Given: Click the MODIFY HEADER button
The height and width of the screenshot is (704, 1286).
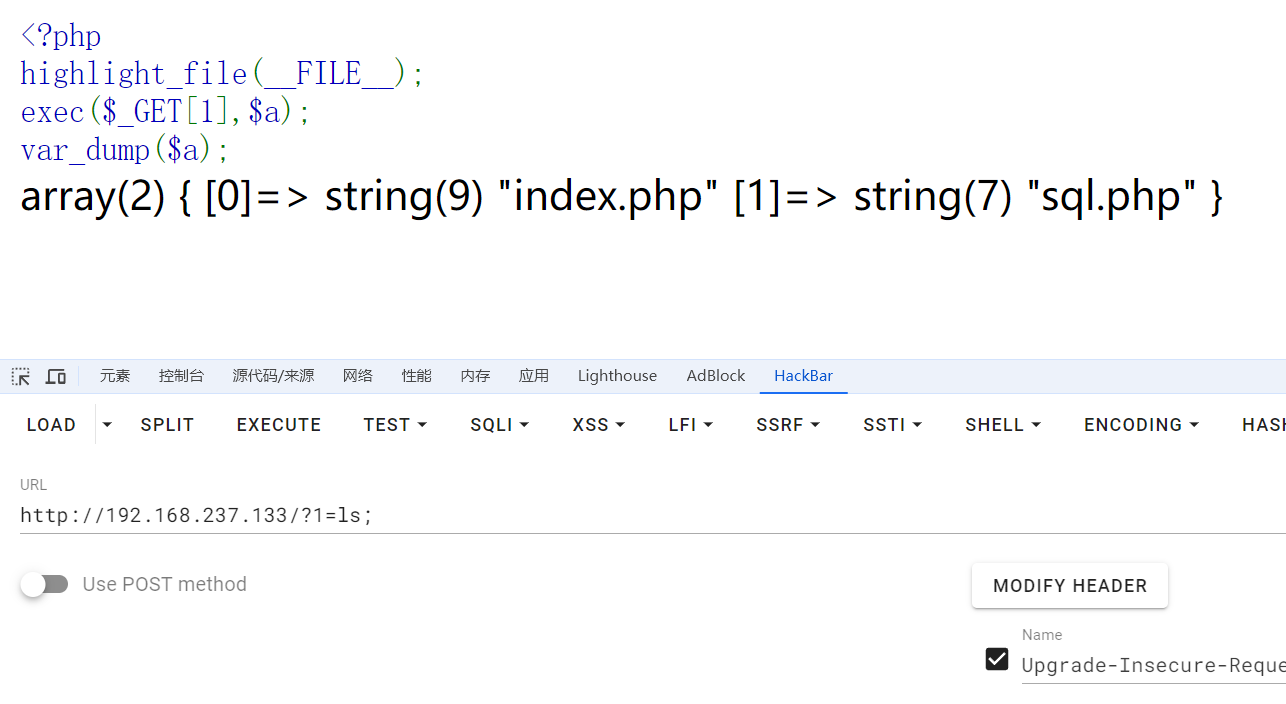Looking at the screenshot, I should (x=1069, y=586).
